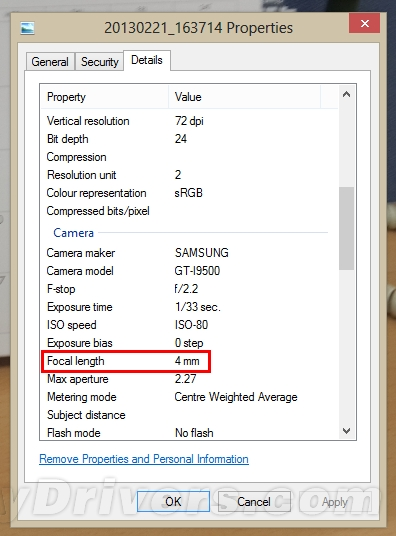Select the Metering mode property

82,397
